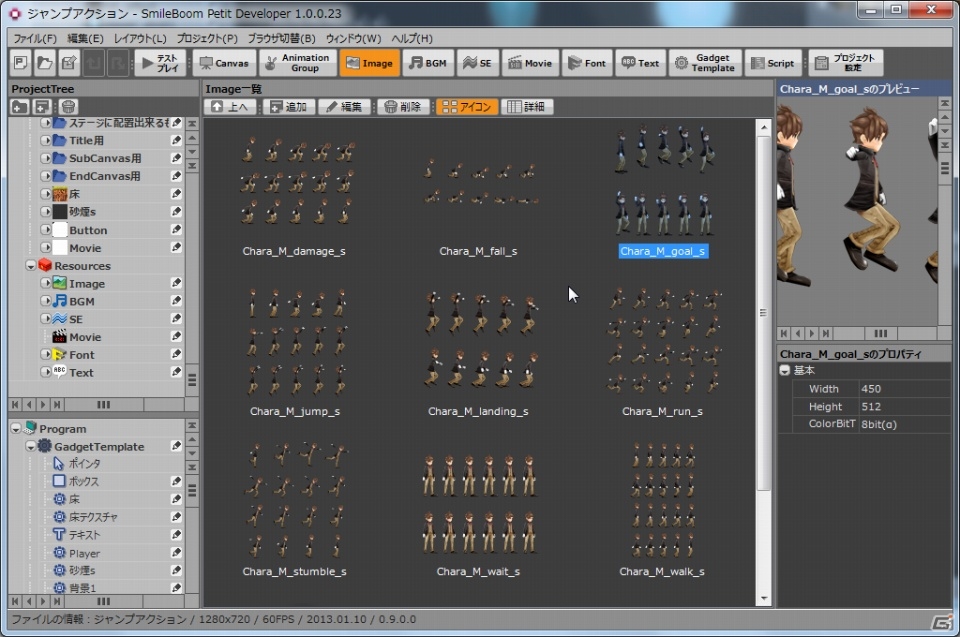Screen dimensions: 960x637
Task: Expand the Image node under Resources
Action: tap(46, 284)
